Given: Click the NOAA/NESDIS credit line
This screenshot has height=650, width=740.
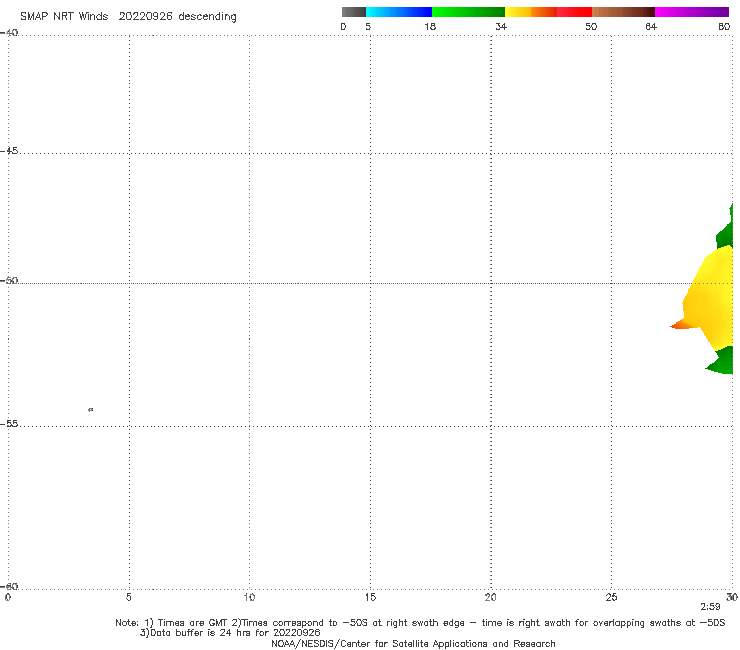Looking at the screenshot, I should (413, 644).
